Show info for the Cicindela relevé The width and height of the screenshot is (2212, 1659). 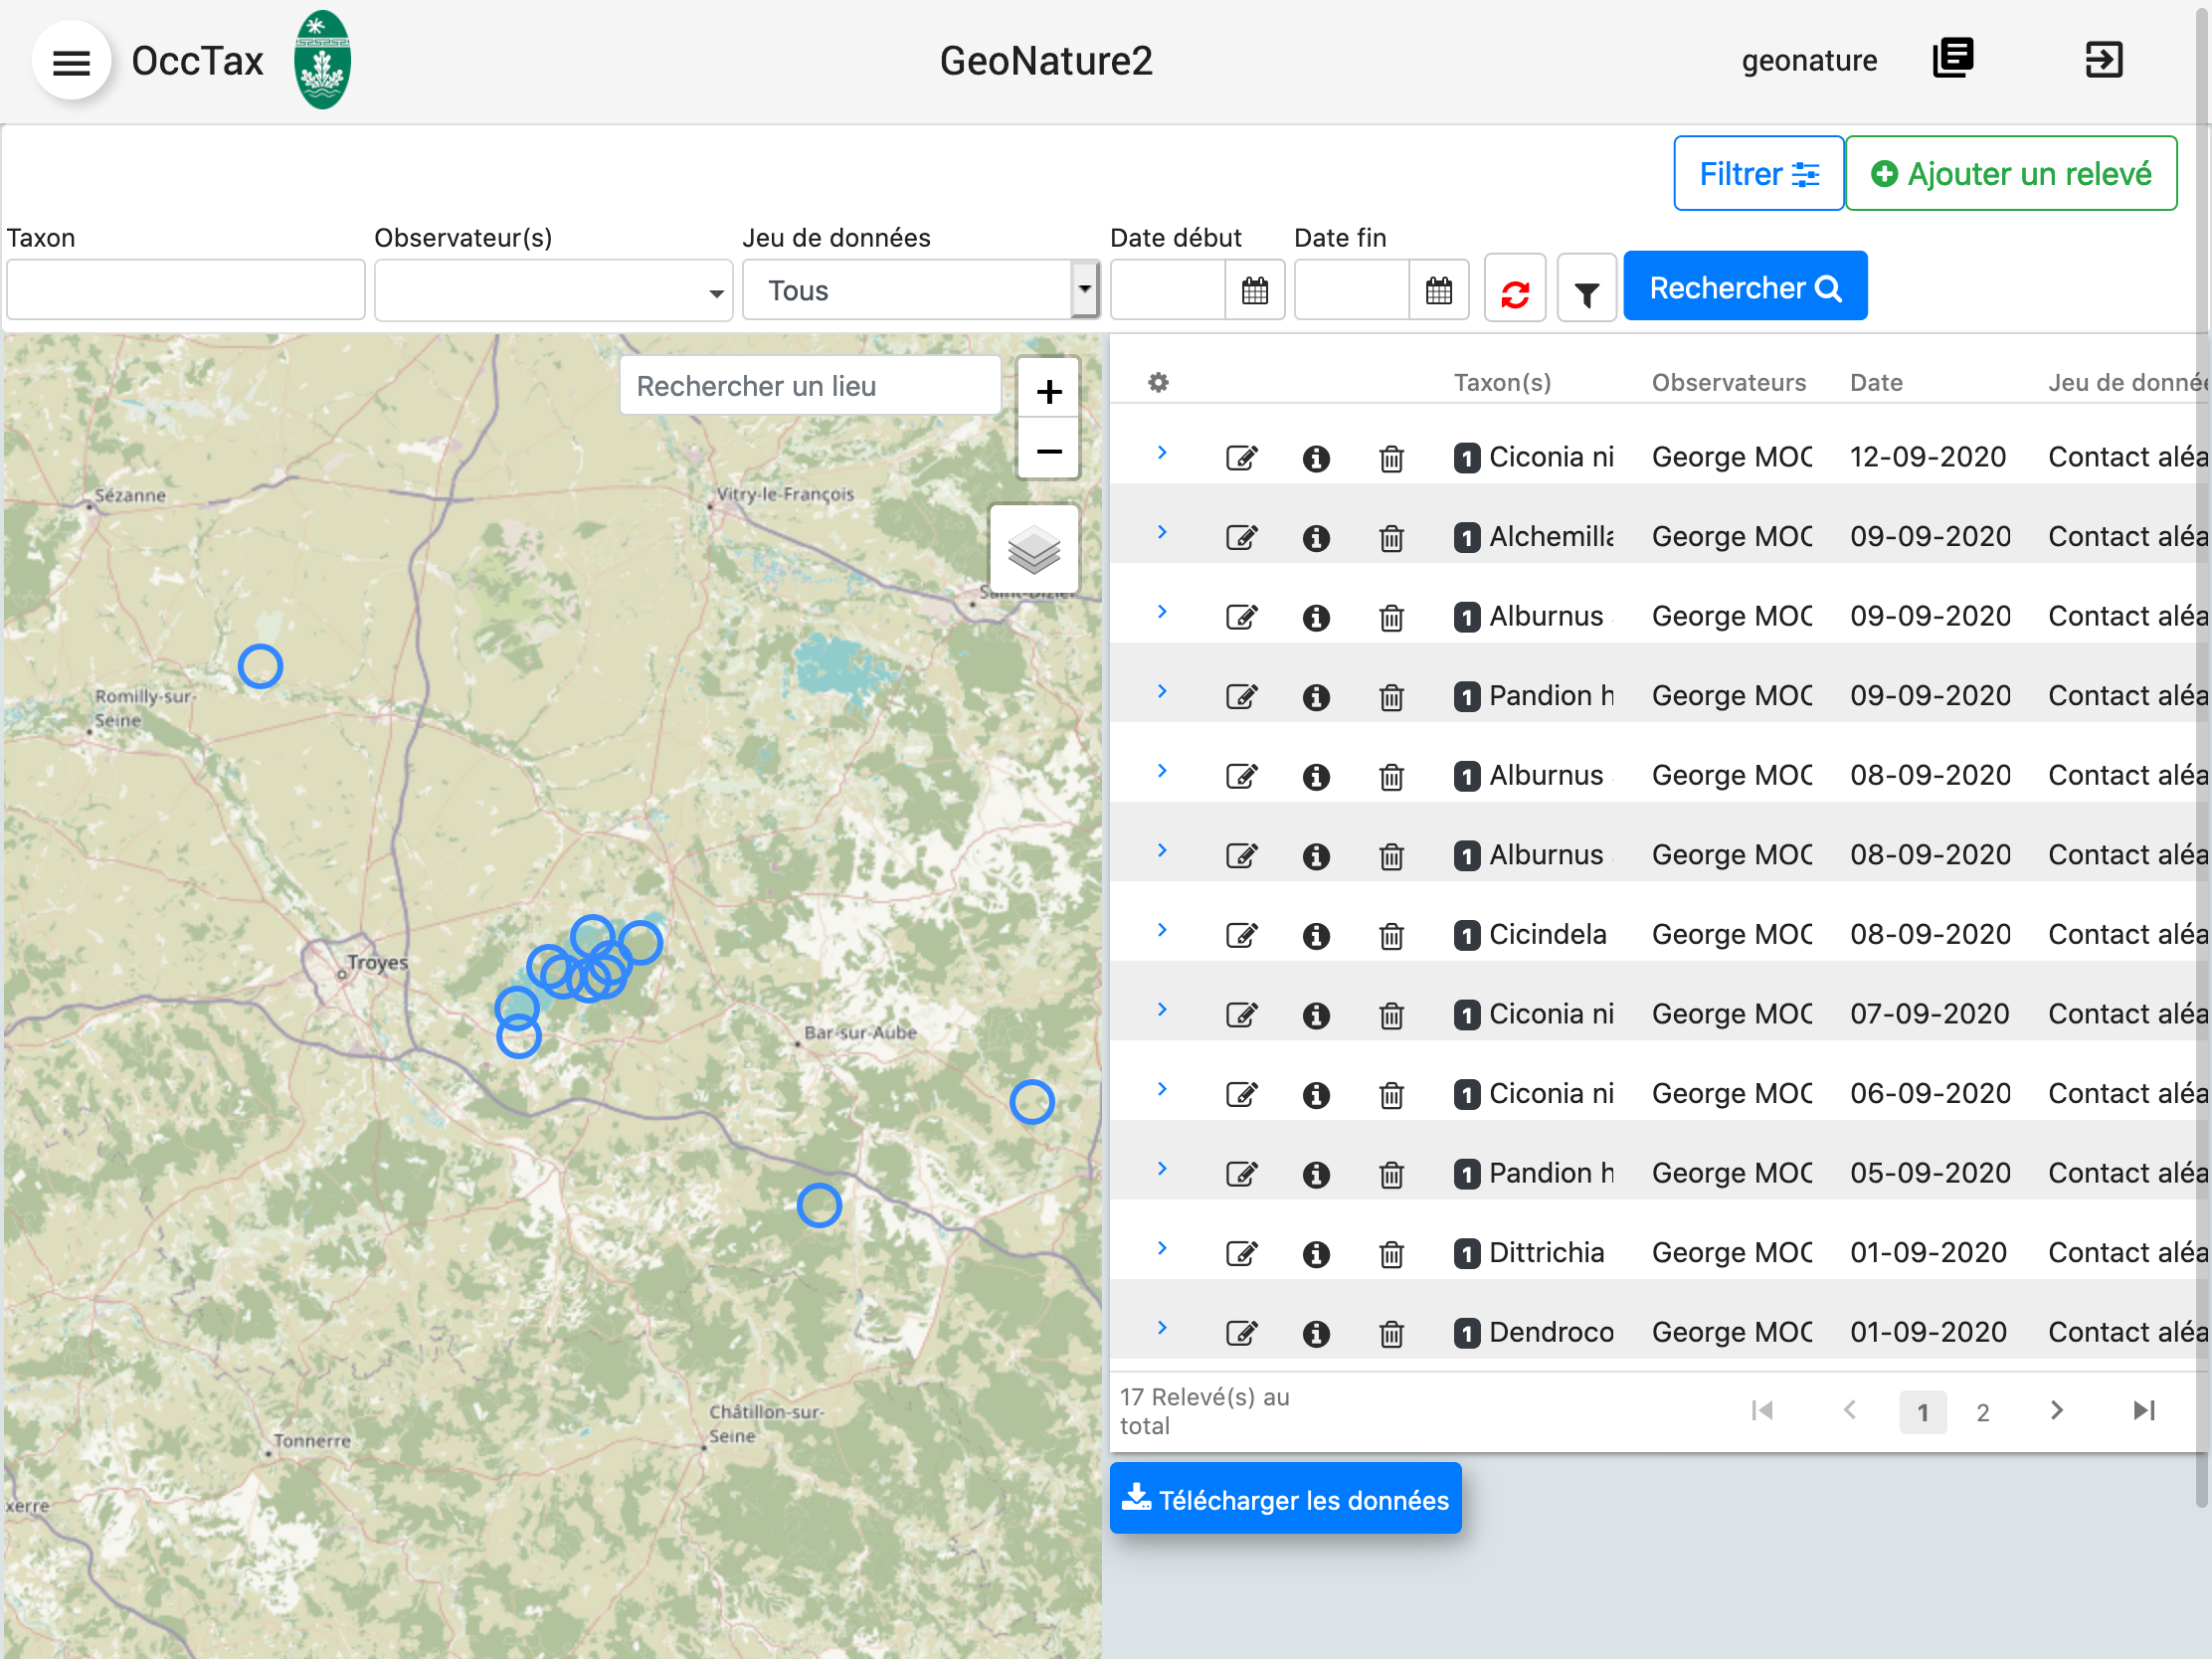click(x=1316, y=935)
